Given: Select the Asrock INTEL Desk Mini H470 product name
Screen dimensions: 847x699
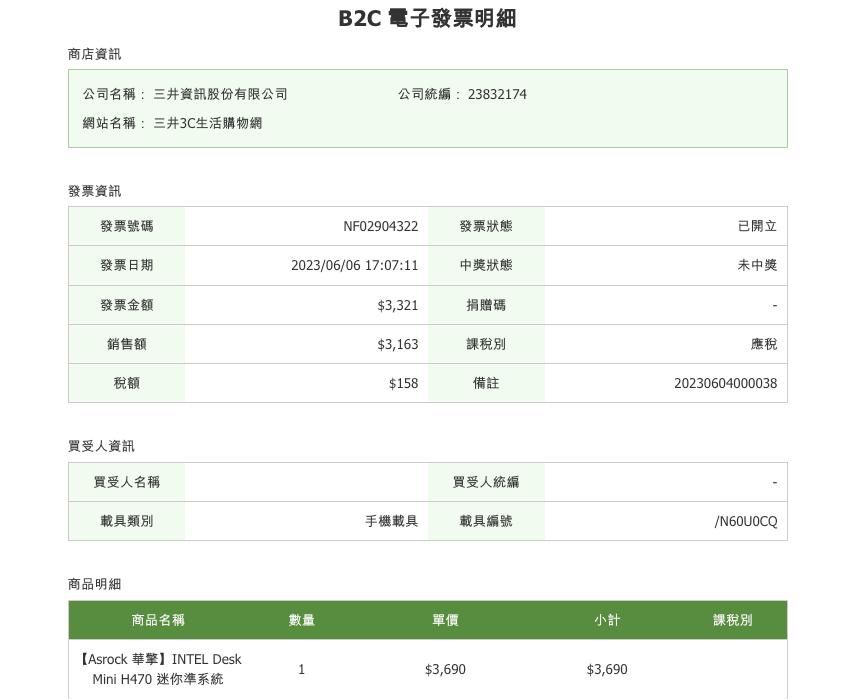Looking at the screenshot, I should (x=160, y=669).
